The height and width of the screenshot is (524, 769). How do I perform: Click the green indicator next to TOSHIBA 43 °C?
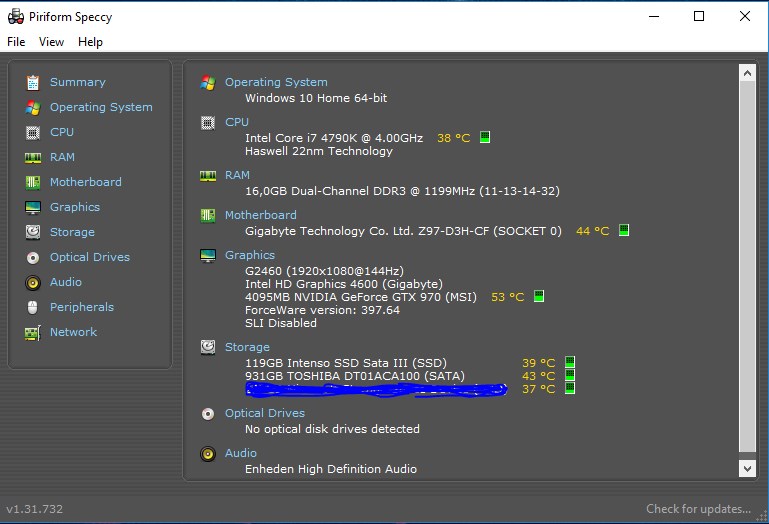coord(570,375)
